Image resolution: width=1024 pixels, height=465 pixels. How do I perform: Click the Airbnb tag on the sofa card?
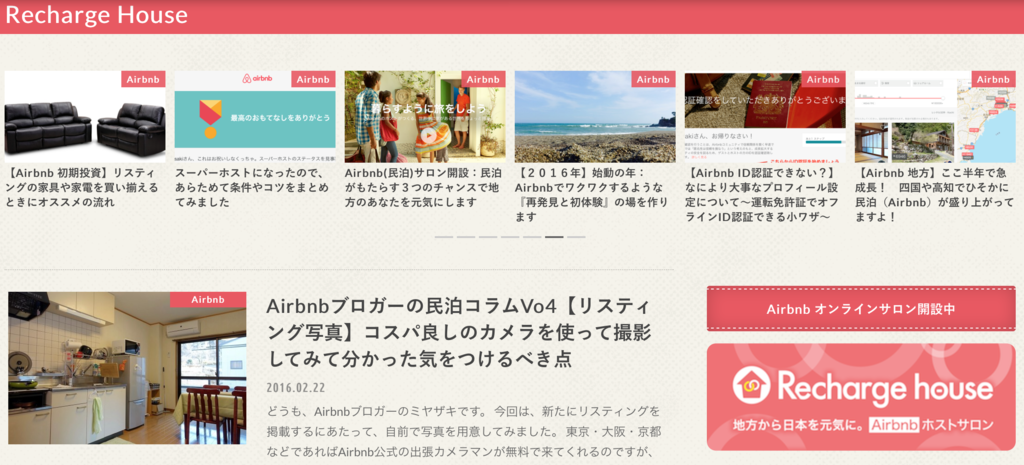143,79
